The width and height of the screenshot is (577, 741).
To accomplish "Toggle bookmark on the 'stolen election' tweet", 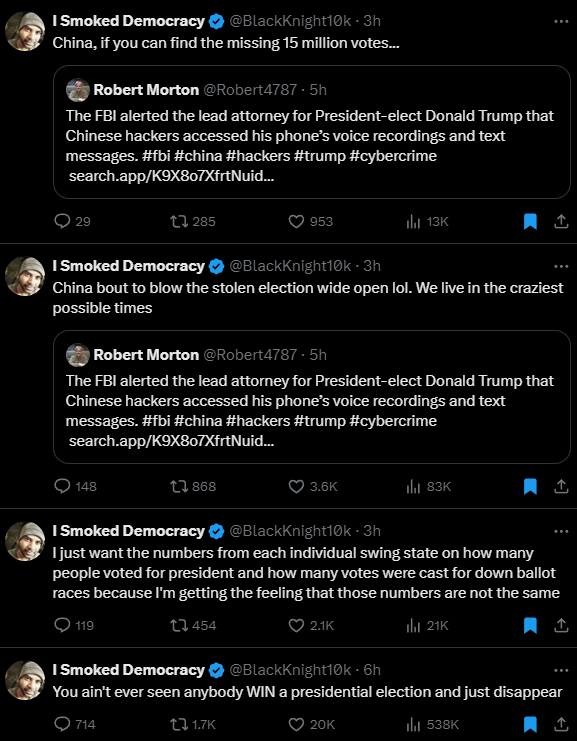I will (x=531, y=486).
